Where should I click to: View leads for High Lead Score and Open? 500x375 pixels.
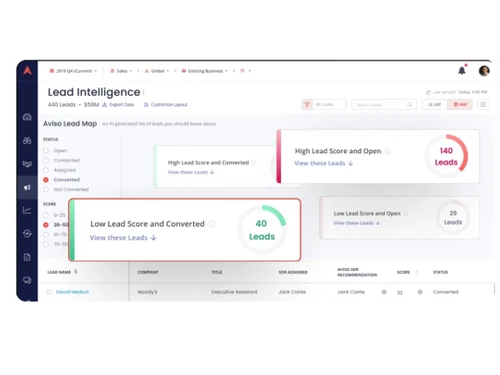324,163
